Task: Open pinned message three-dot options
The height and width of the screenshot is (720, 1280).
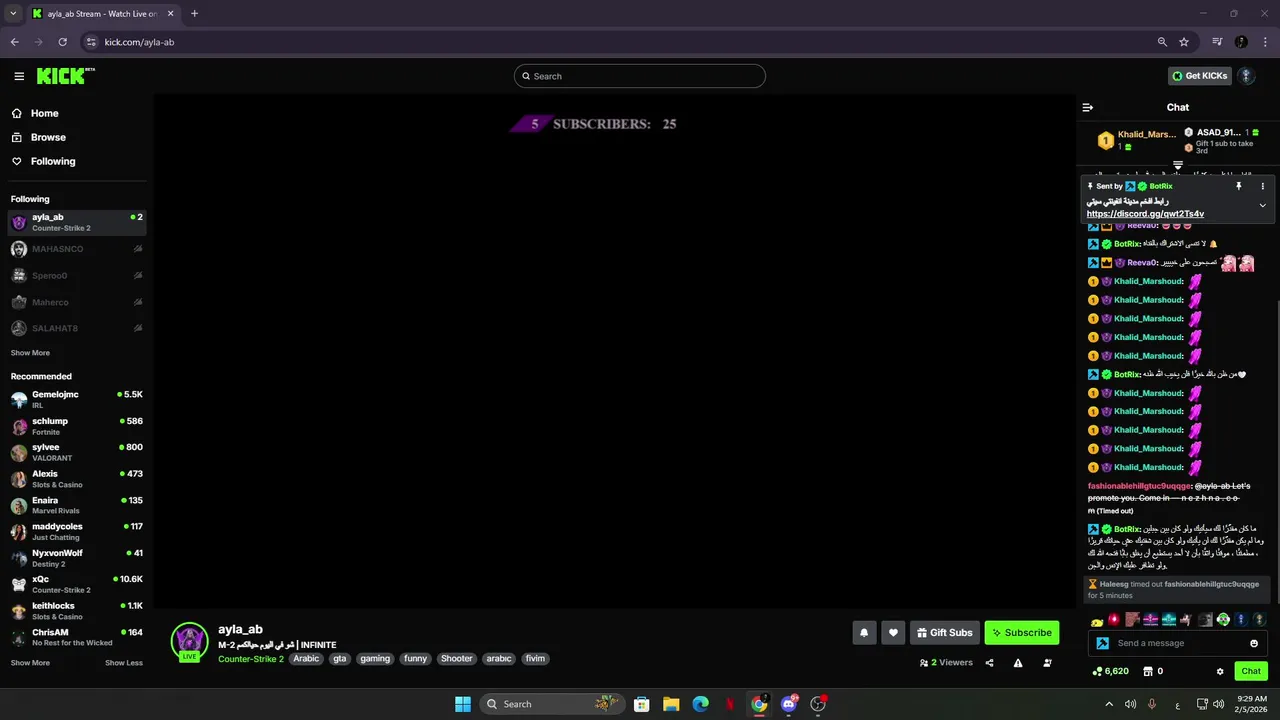Action: tap(1262, 186)
